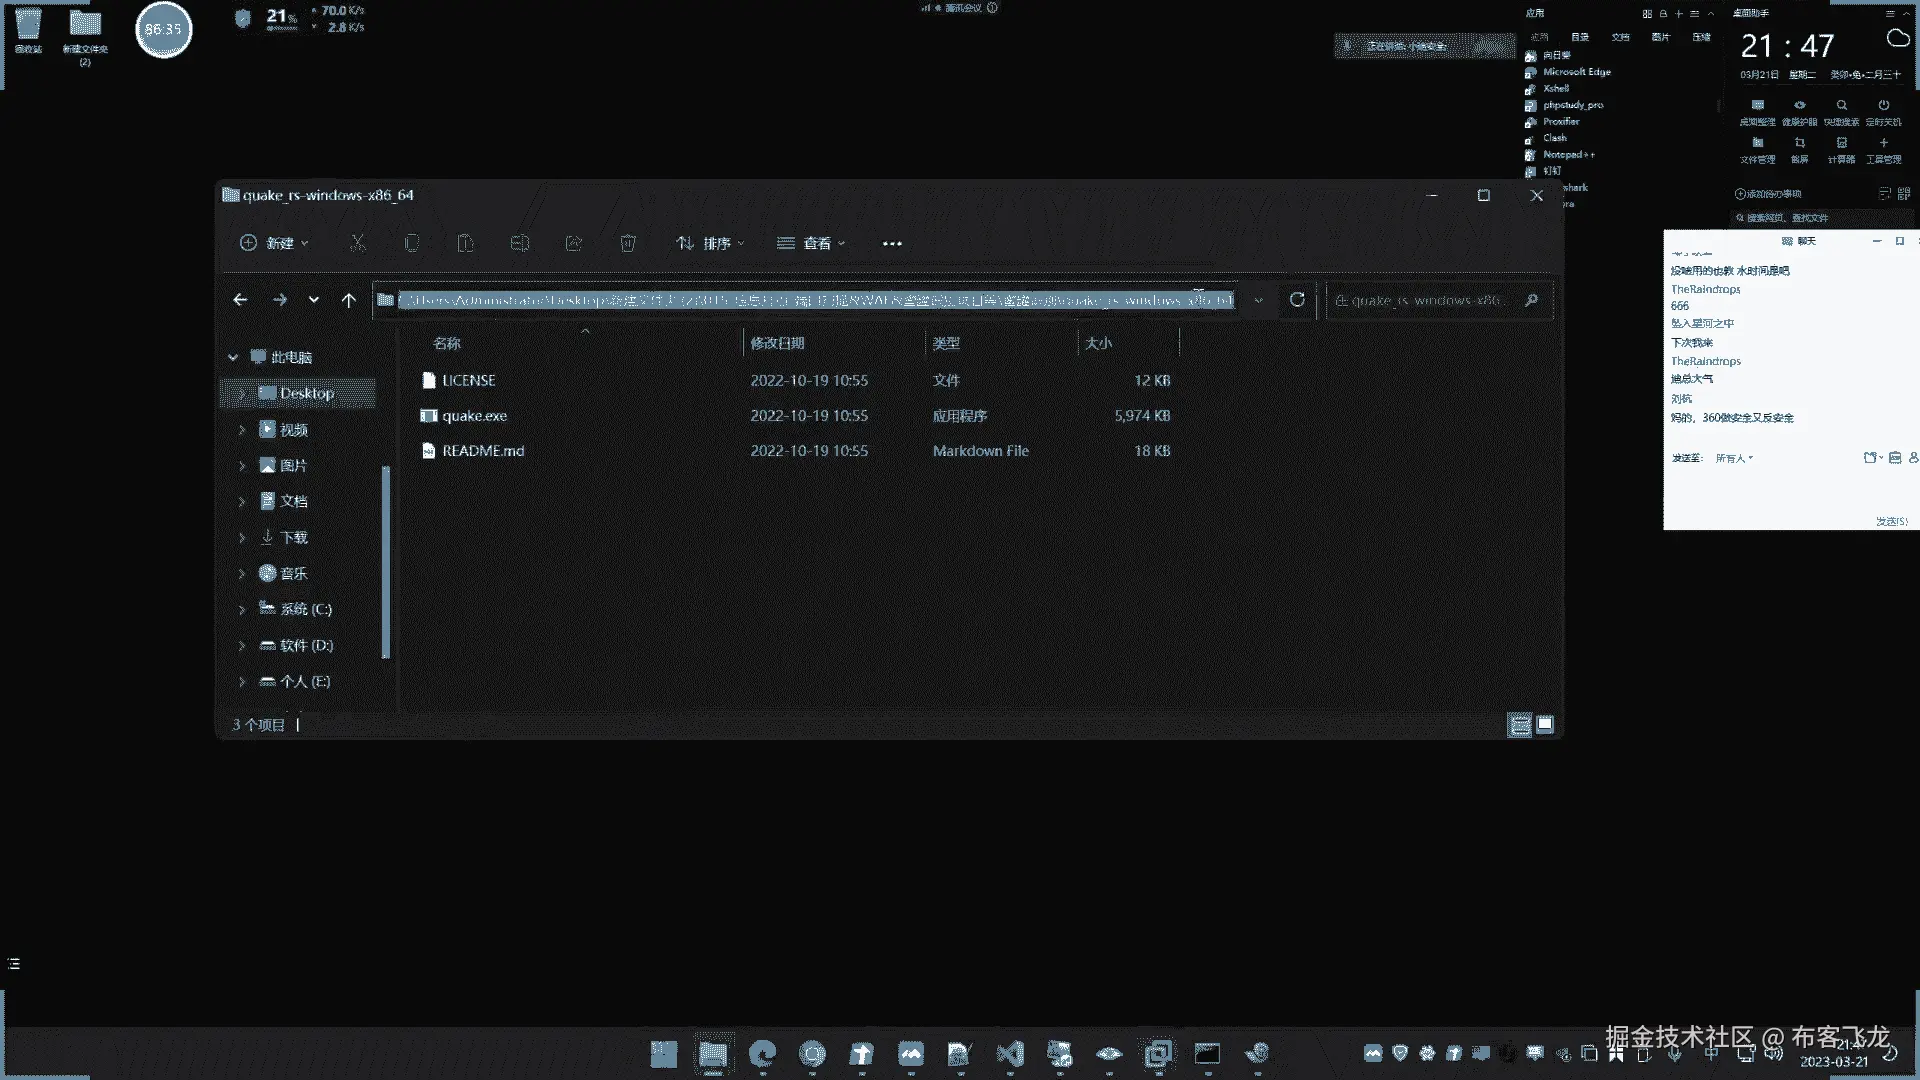The image size is (1920, 1080).
Task: Click the Copy icon in Explorer toolbar
Action: coord(412,243)
